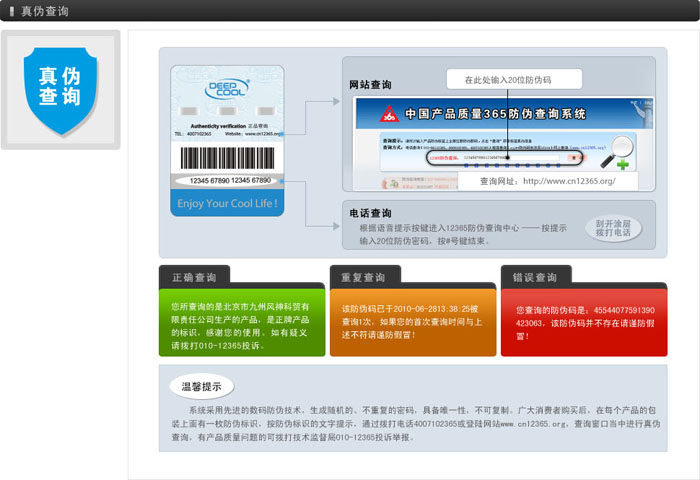The width and height of the screenshot is (700, 480).
Task: Click the 在此处输入20位防伪码 callout box
Action: 507,79
